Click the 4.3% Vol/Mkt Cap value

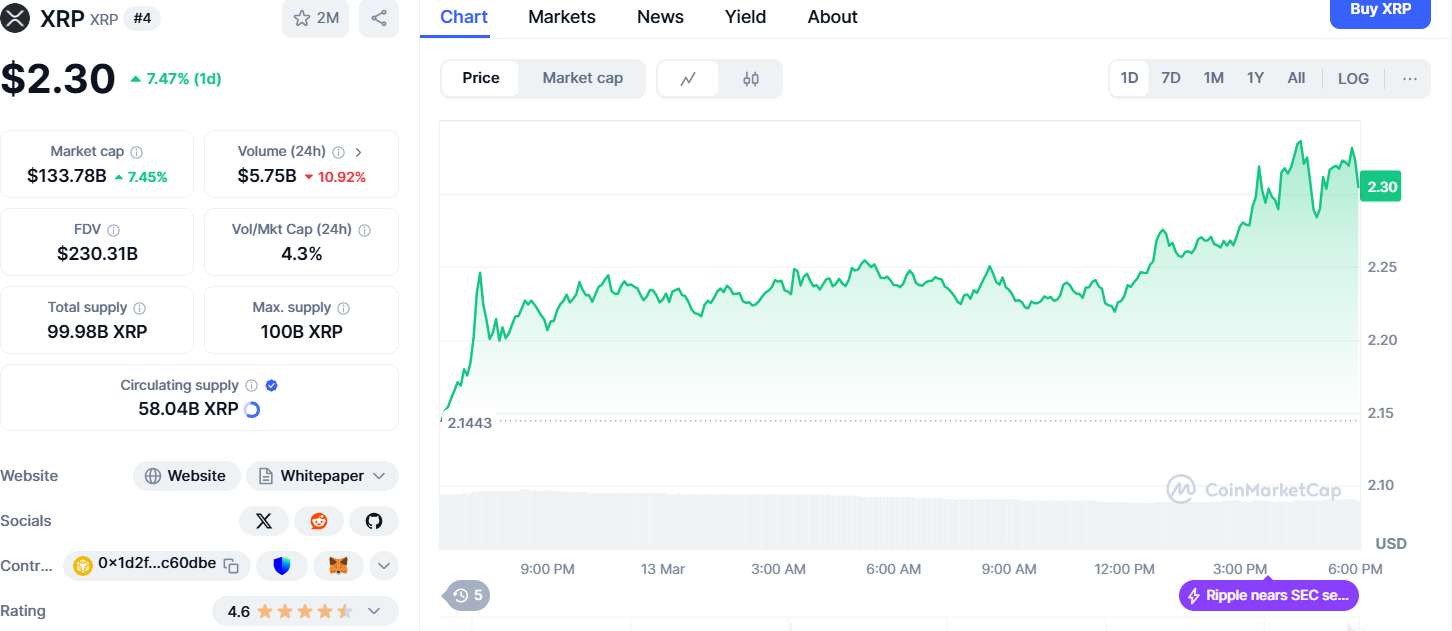point(301,254)
